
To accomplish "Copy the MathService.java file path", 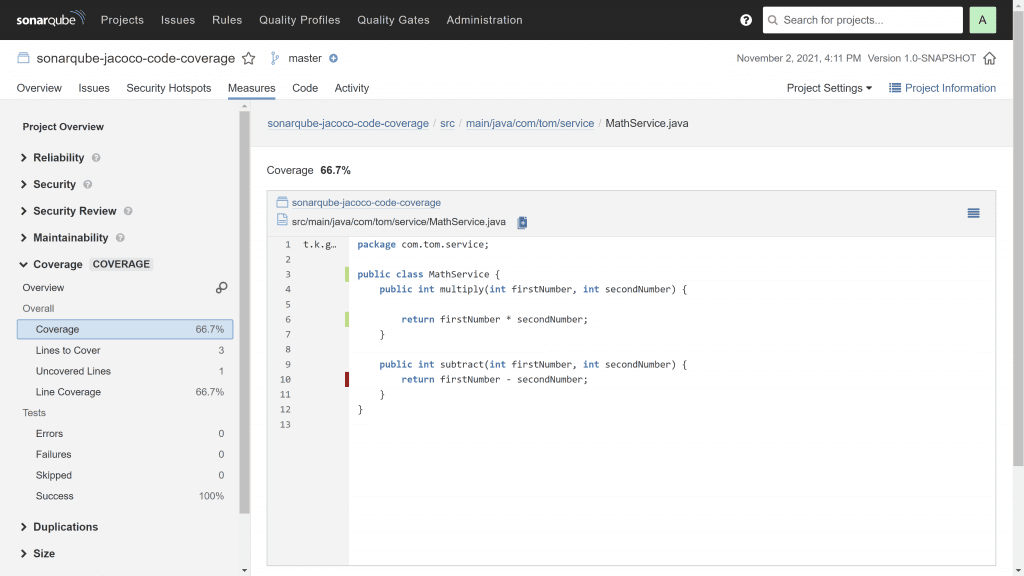I will 522,222.
